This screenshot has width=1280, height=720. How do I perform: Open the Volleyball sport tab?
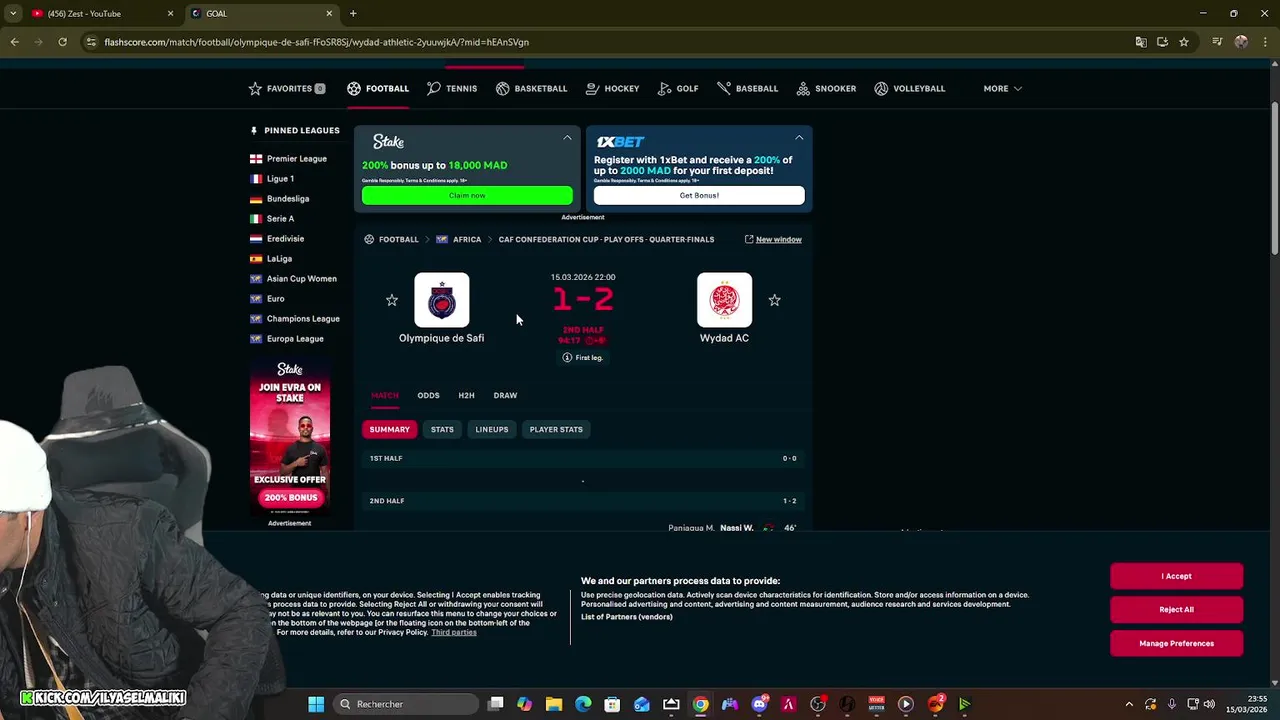coord(909,89)
